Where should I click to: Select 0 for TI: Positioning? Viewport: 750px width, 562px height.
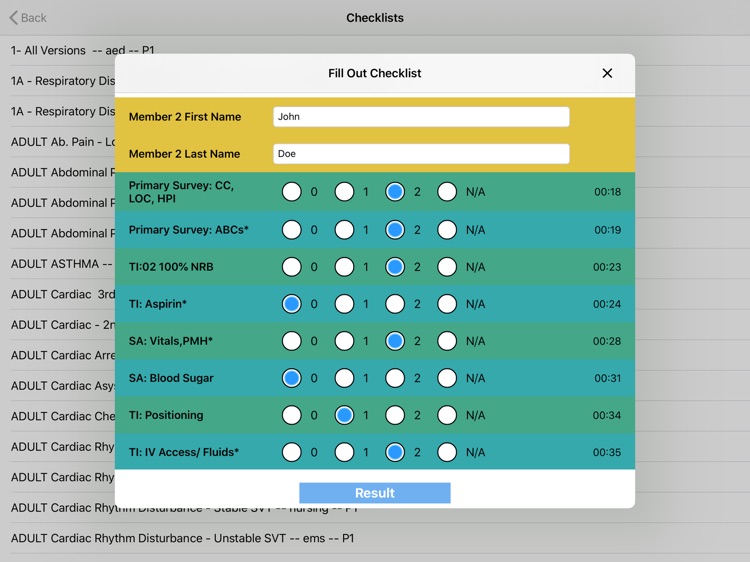(x=292, y=415)
